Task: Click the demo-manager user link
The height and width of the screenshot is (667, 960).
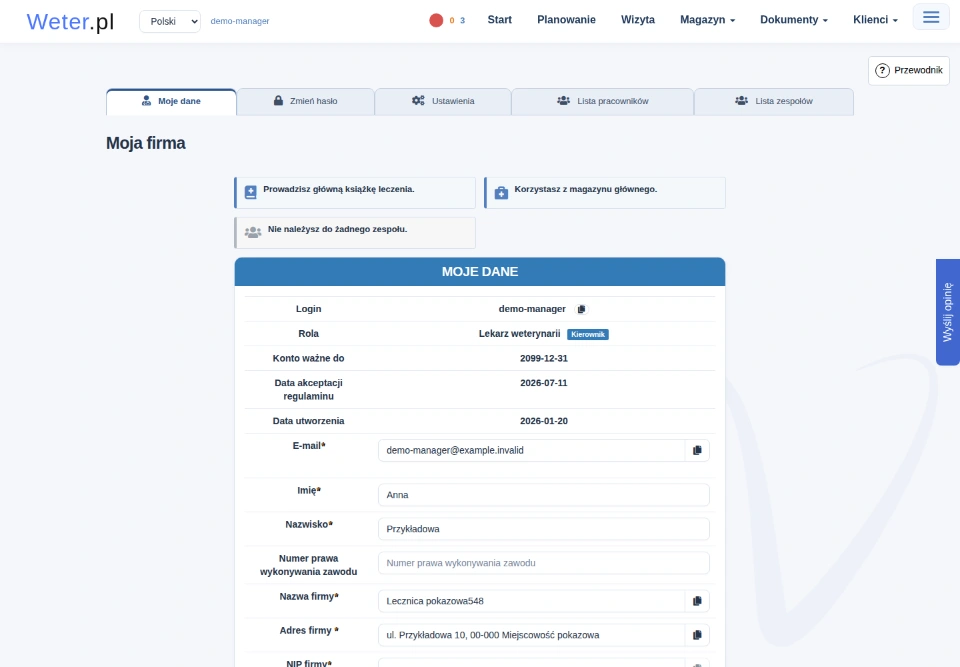Action: pyautogui.click(x=240, y=21)
